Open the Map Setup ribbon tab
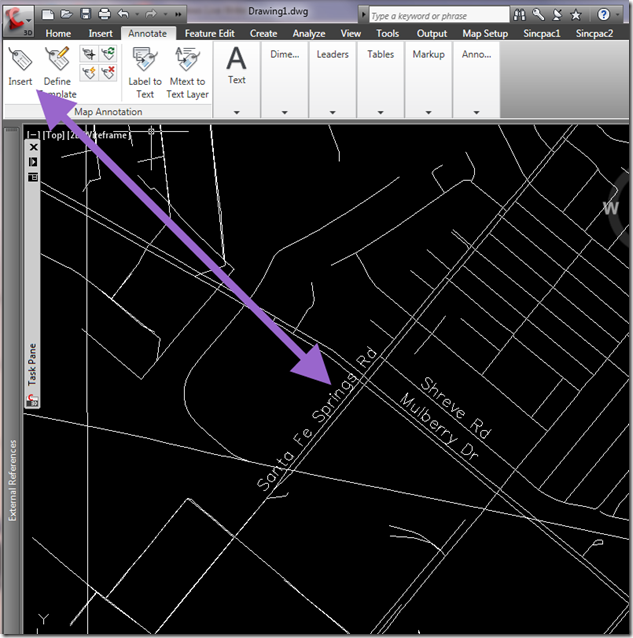The height and width of the screenshot is (638, 633). pos(485,33)
